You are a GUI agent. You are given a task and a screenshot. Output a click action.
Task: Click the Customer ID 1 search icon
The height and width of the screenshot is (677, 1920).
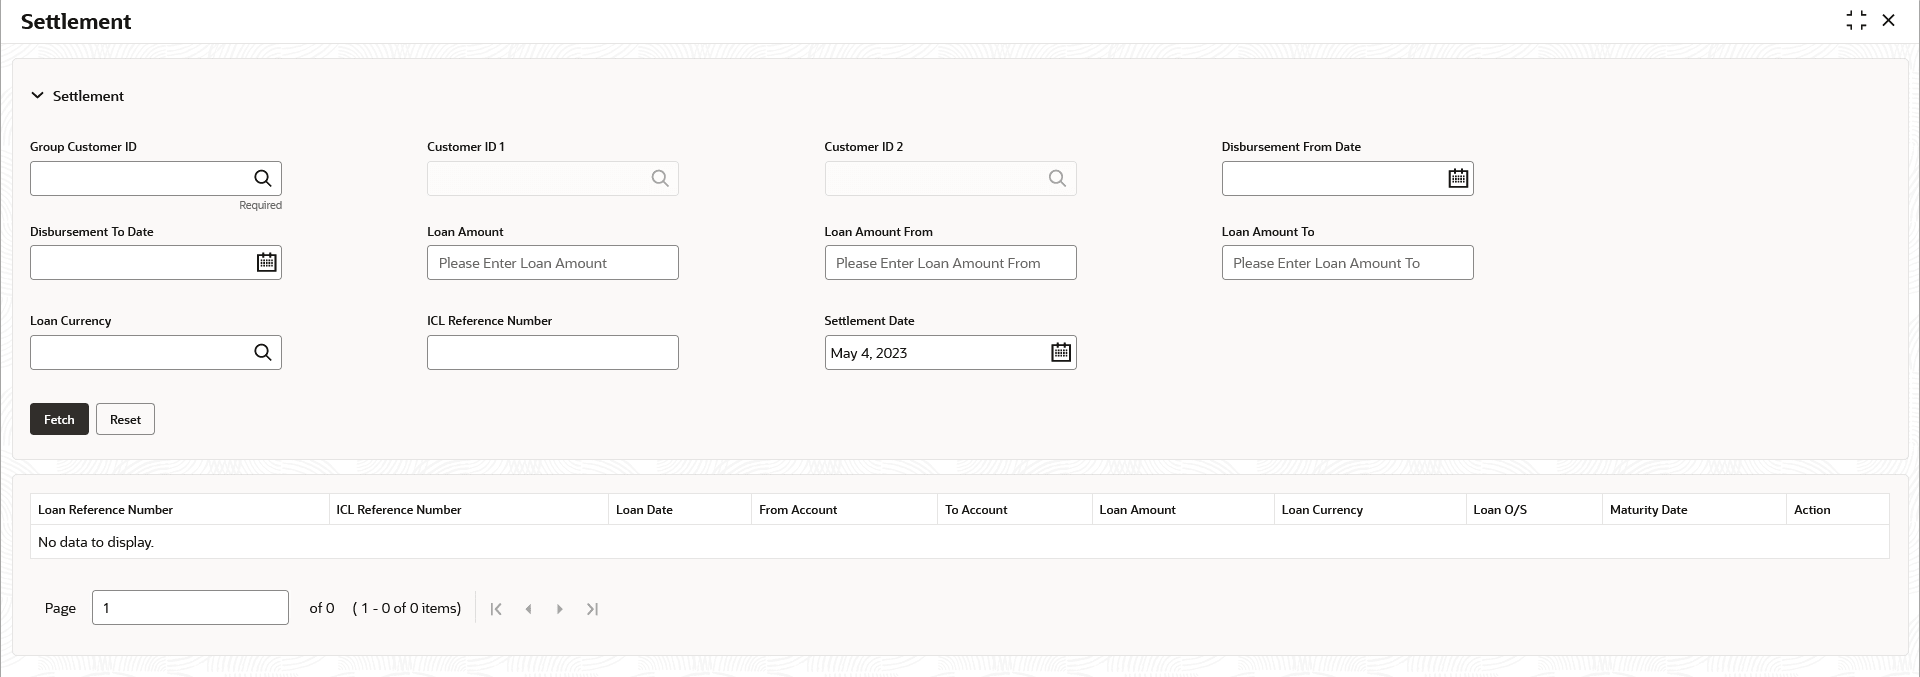coord(660,179)
